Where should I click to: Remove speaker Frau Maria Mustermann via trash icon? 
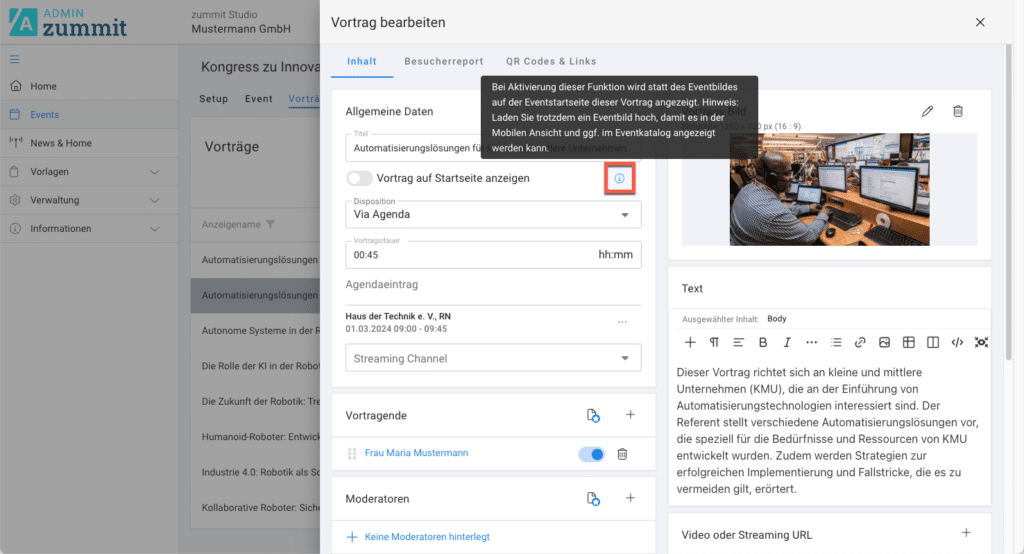[622, 454]
